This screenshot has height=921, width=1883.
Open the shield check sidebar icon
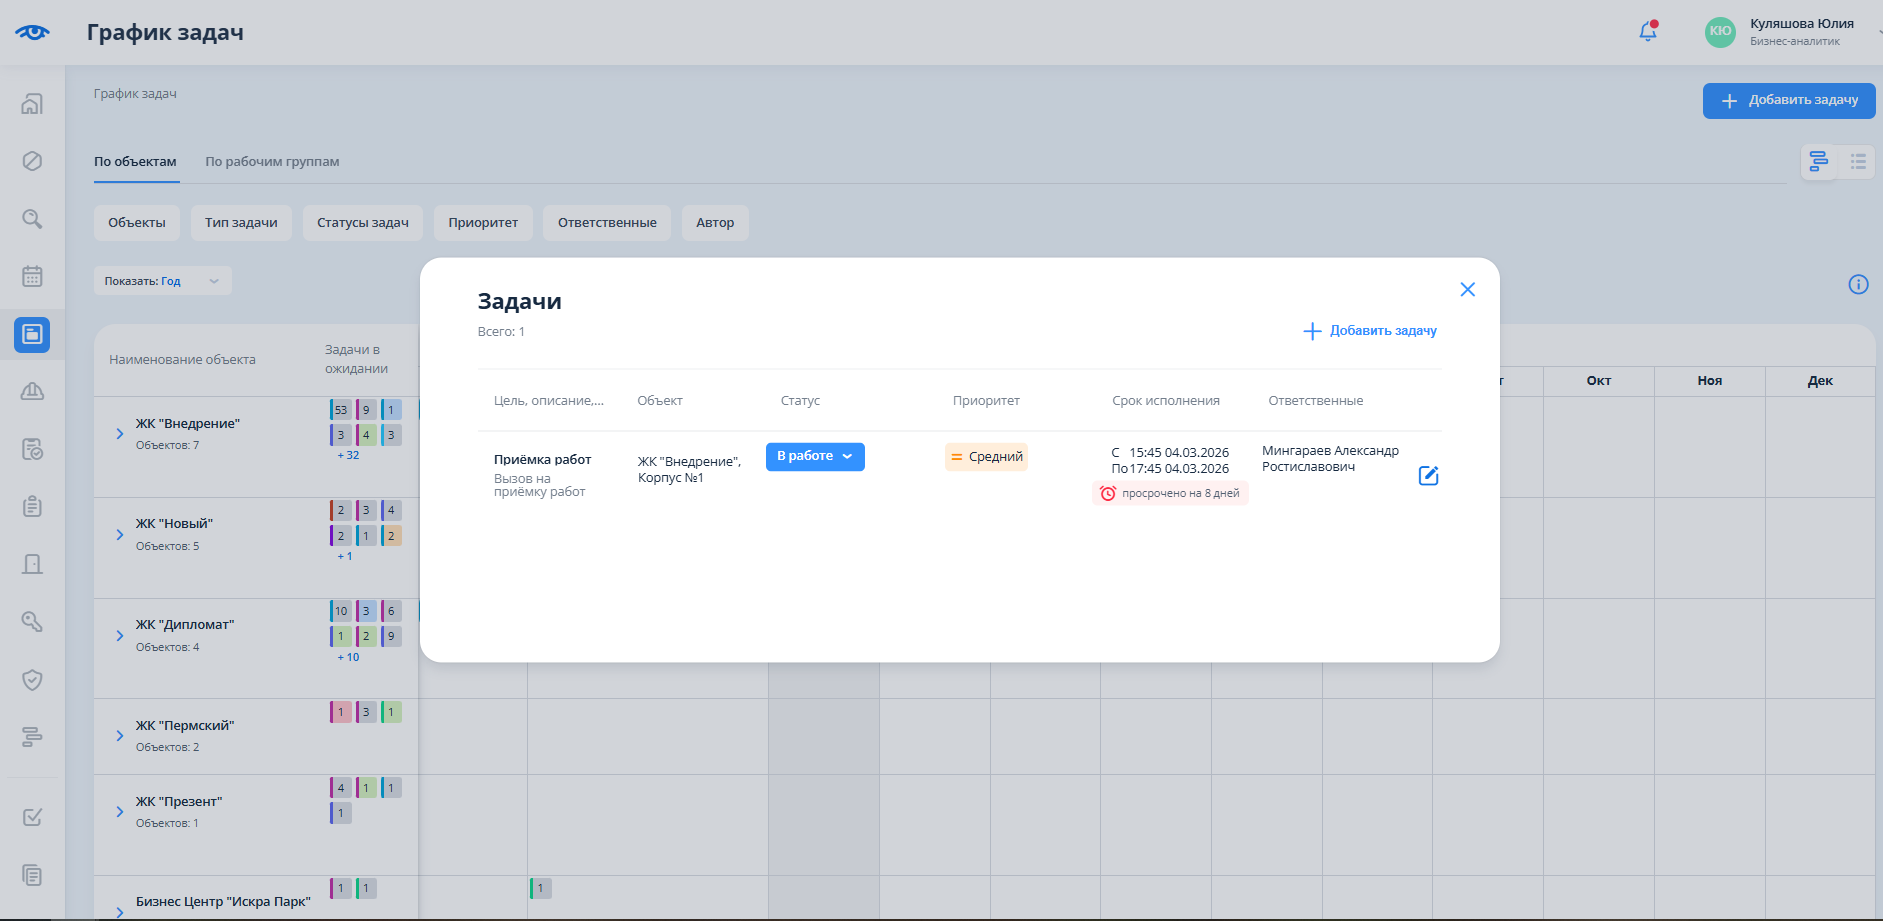click(x=32, y=680)
